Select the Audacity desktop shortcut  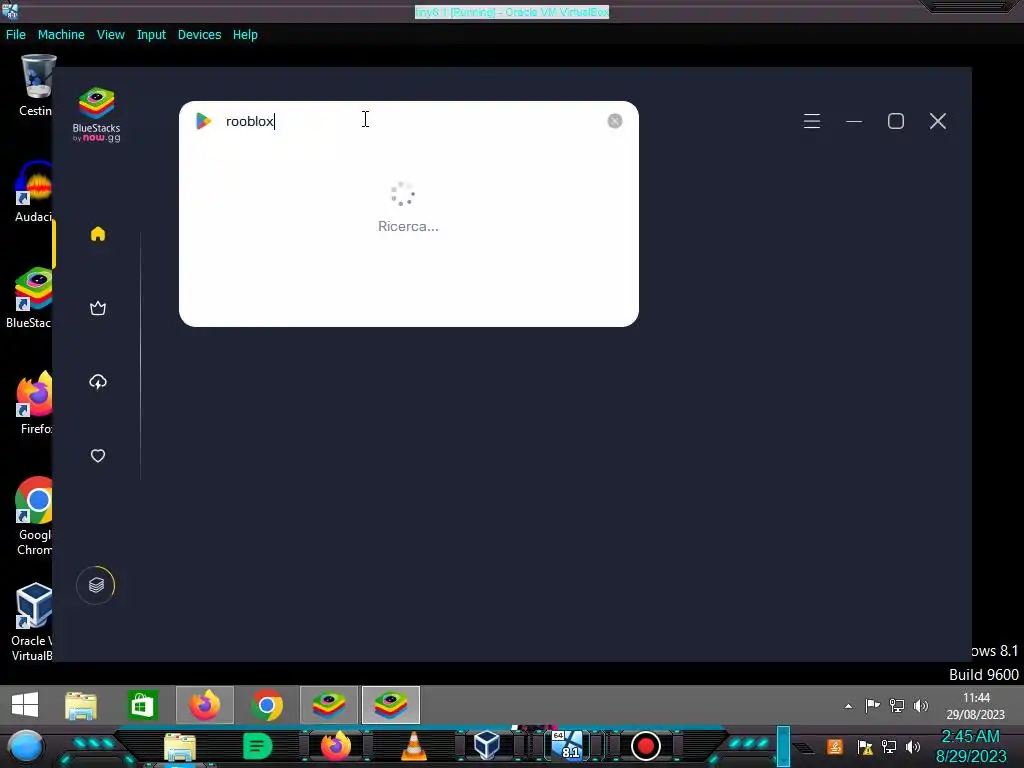(34, 191)
